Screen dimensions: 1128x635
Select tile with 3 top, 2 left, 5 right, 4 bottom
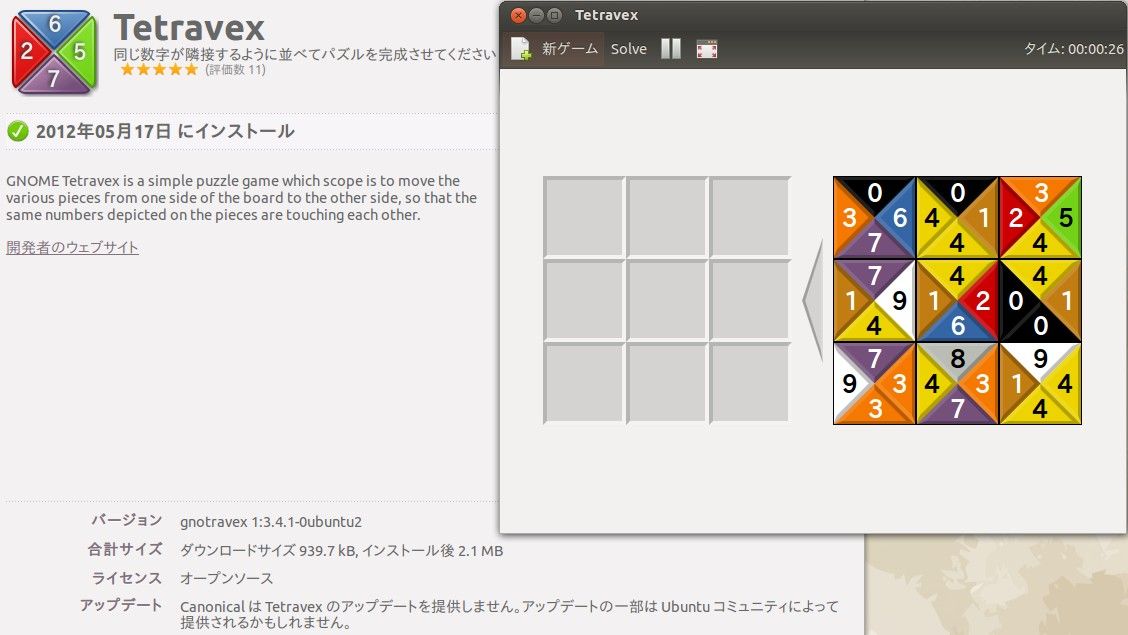coord(1040,217)
